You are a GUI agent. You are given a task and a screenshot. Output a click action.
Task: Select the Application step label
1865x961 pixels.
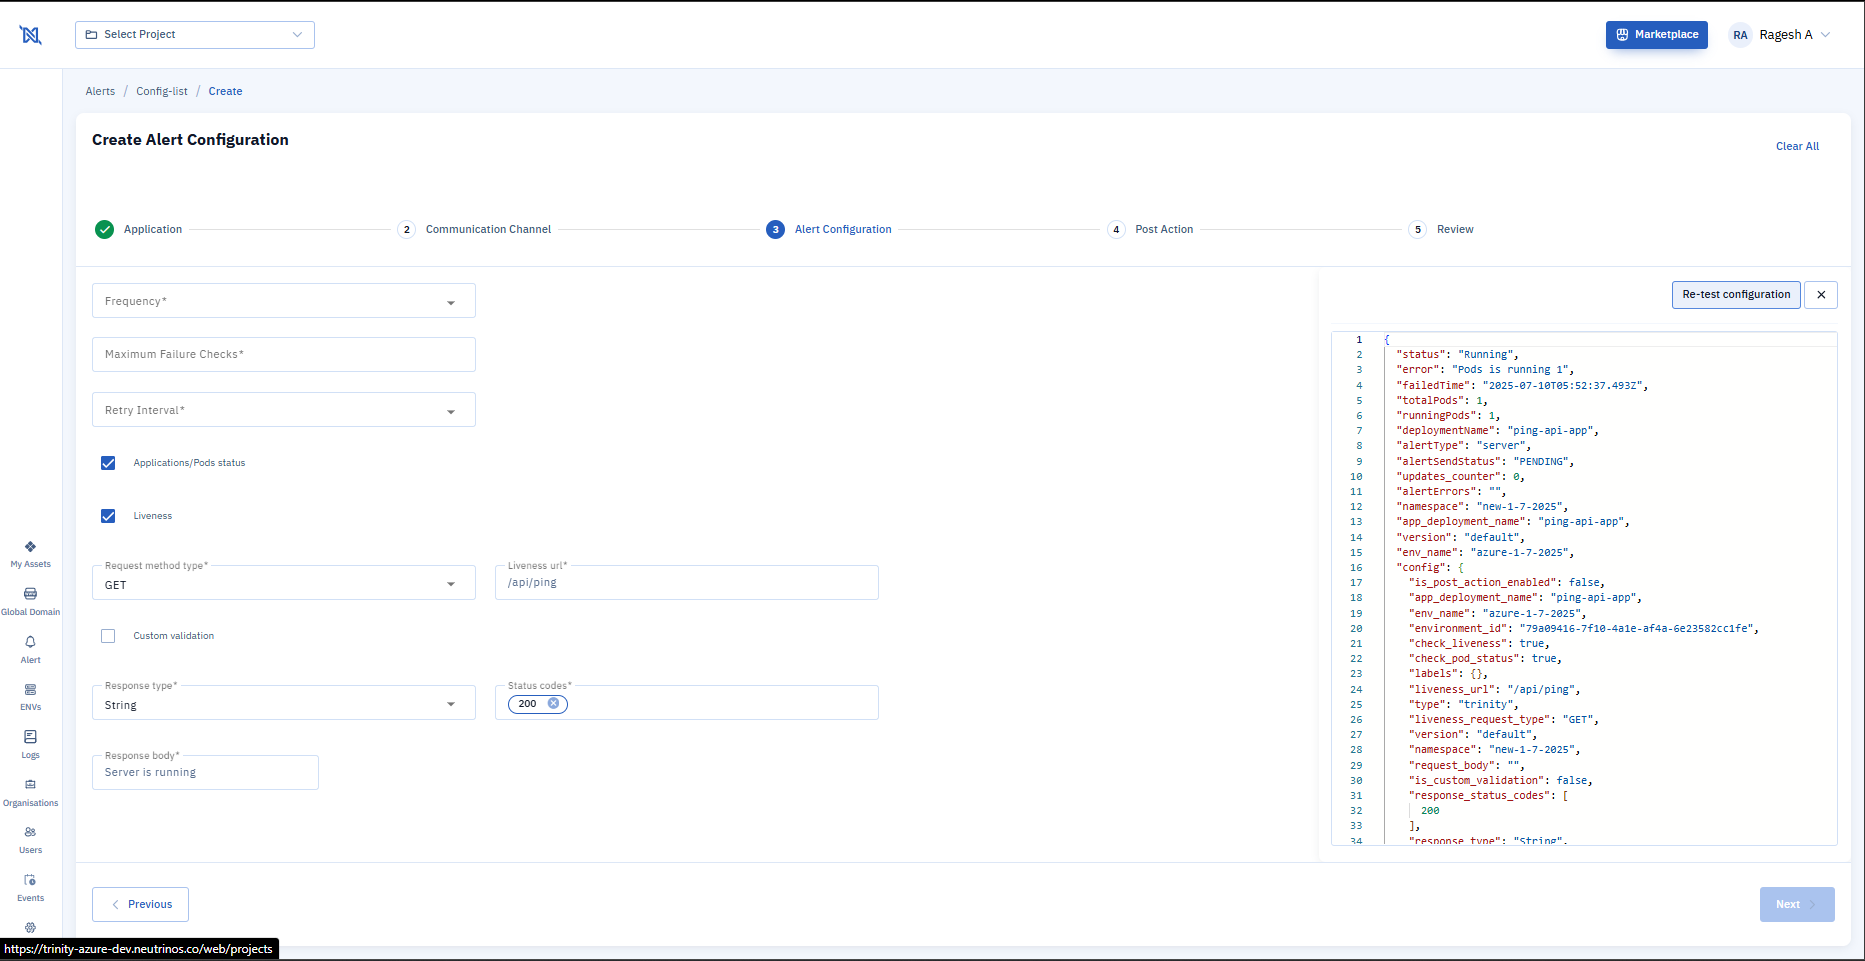pos(153,229)
